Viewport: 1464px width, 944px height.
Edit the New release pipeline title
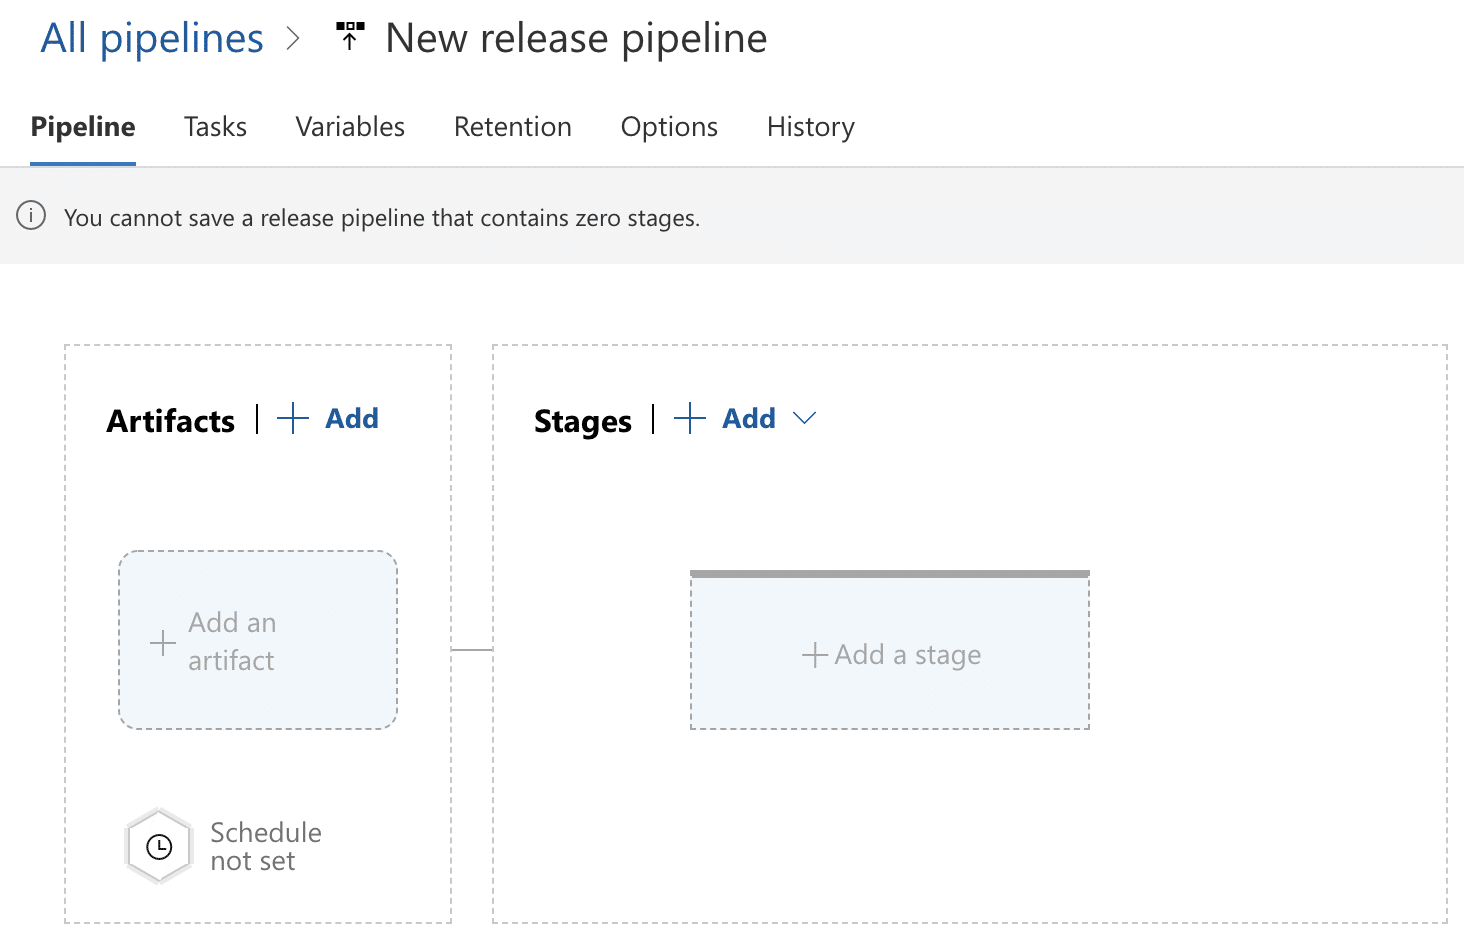[576, 39]
